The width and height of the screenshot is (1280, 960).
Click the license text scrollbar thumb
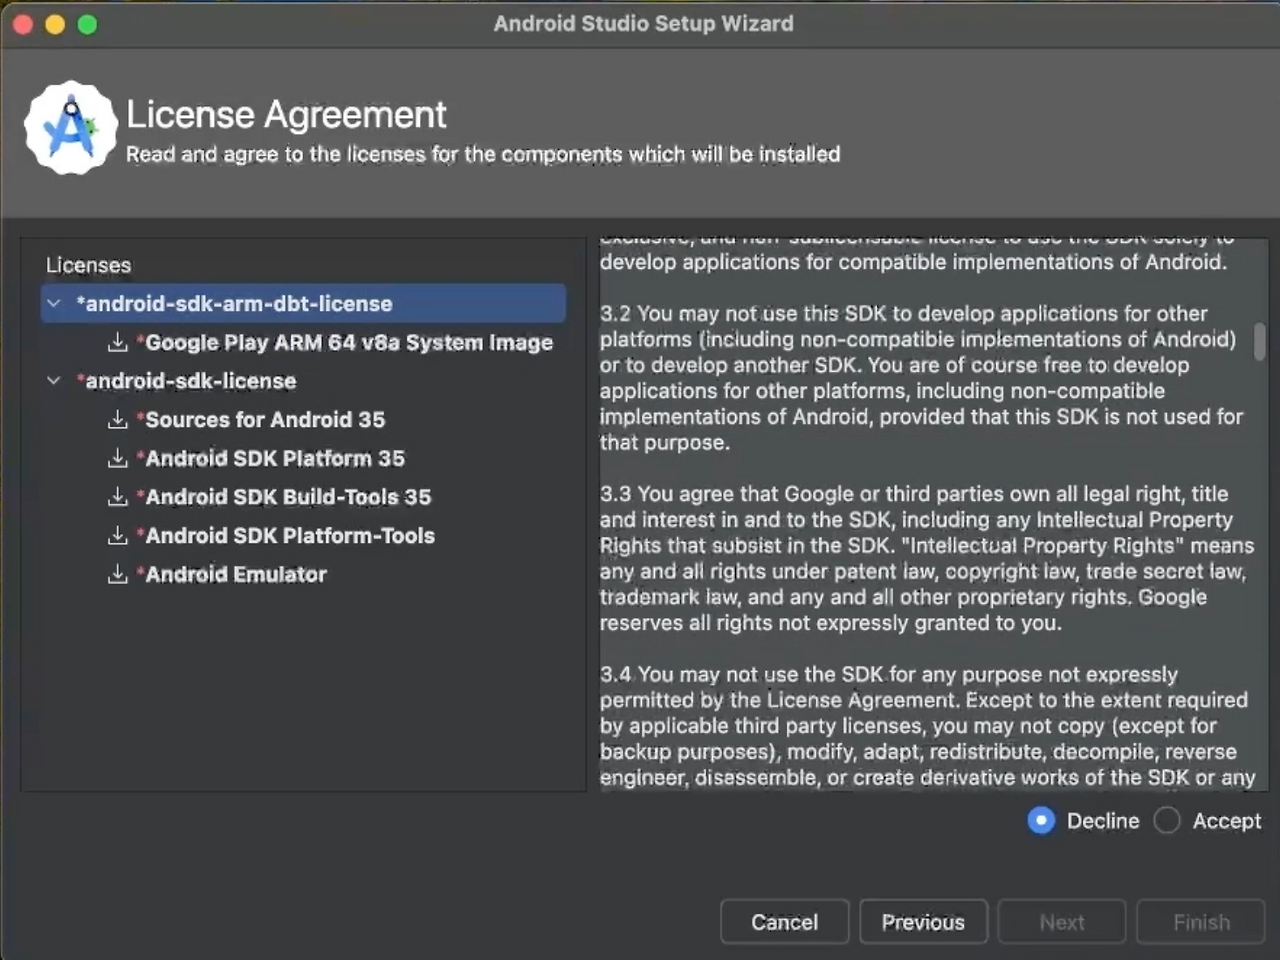coord(1259,341)
